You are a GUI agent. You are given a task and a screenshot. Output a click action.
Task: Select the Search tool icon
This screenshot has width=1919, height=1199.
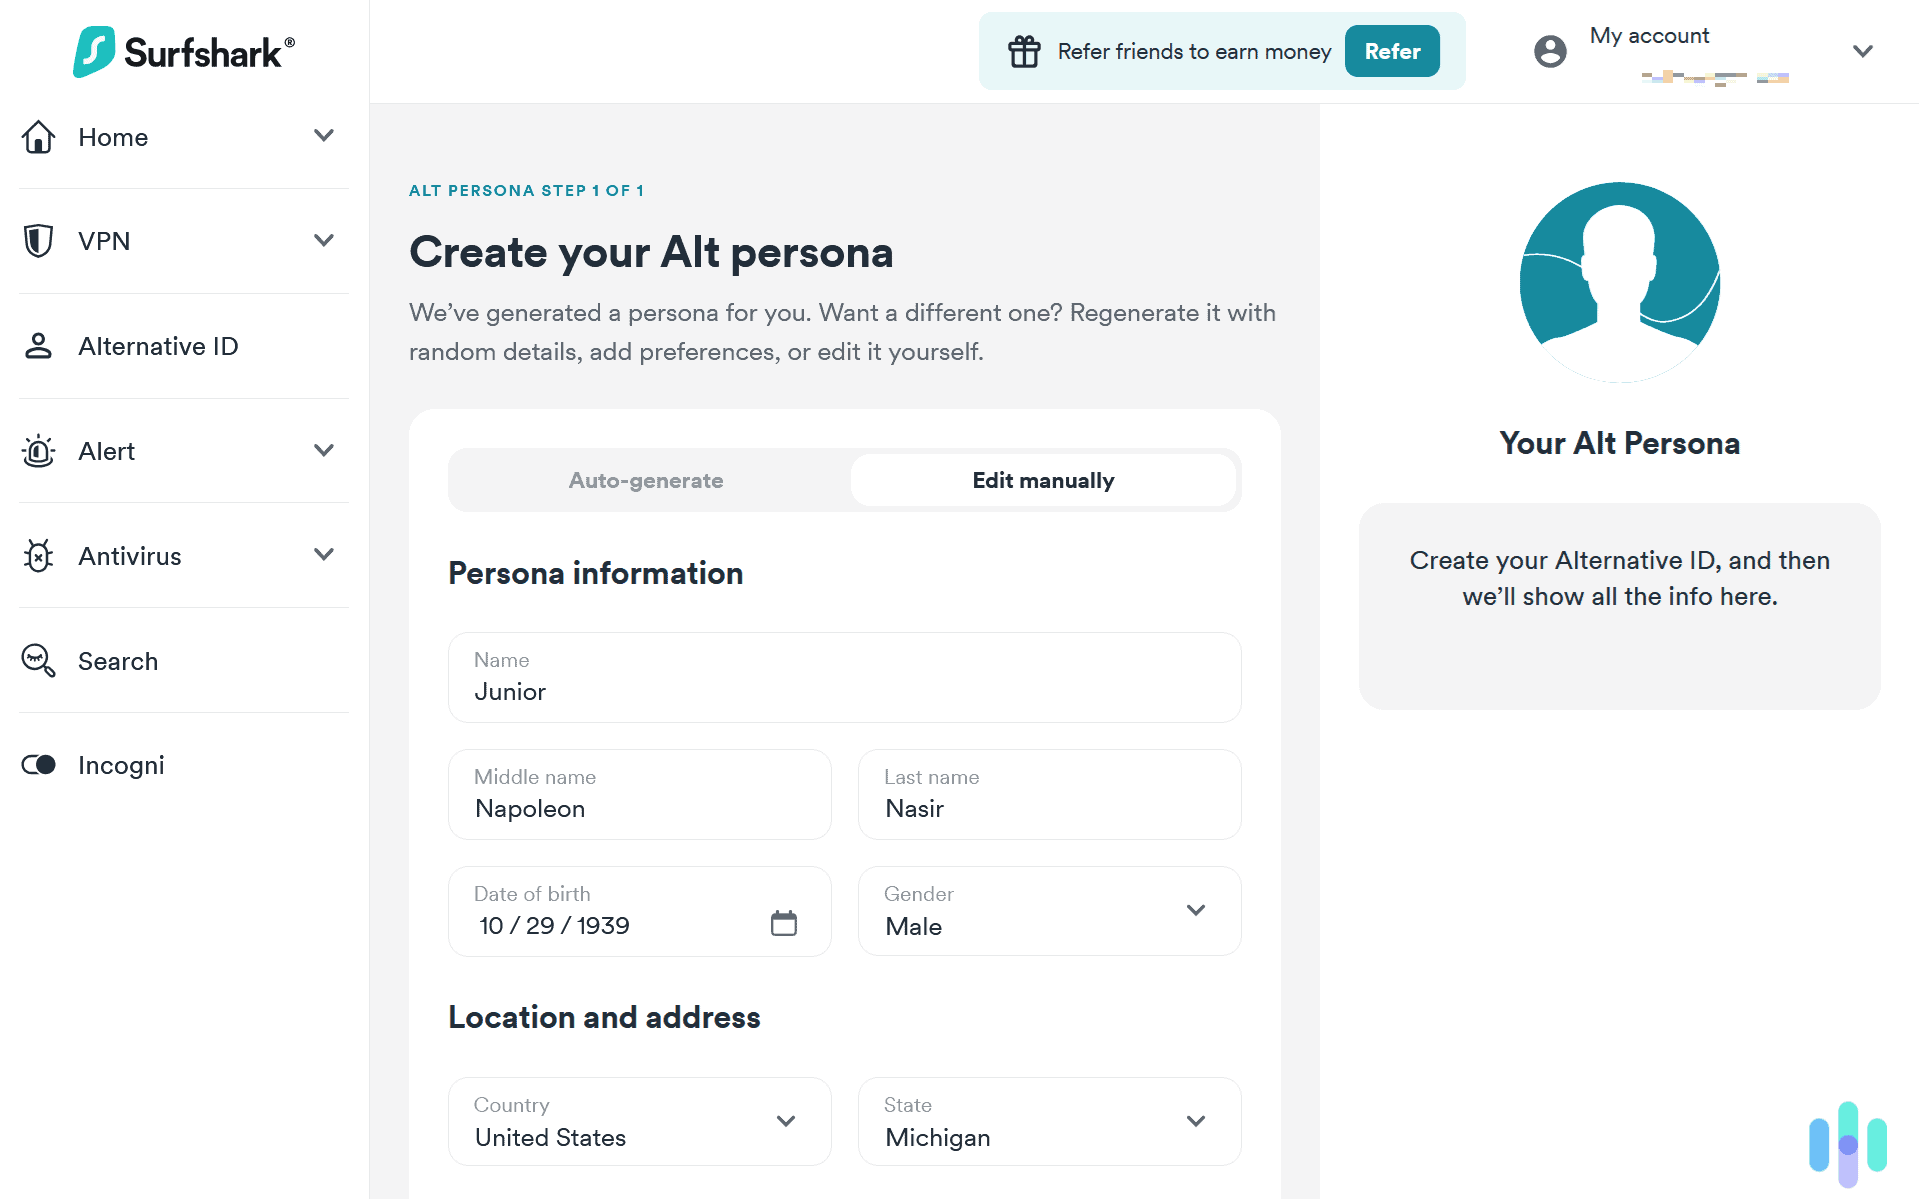pyautogui.click(x=38, y=661)
